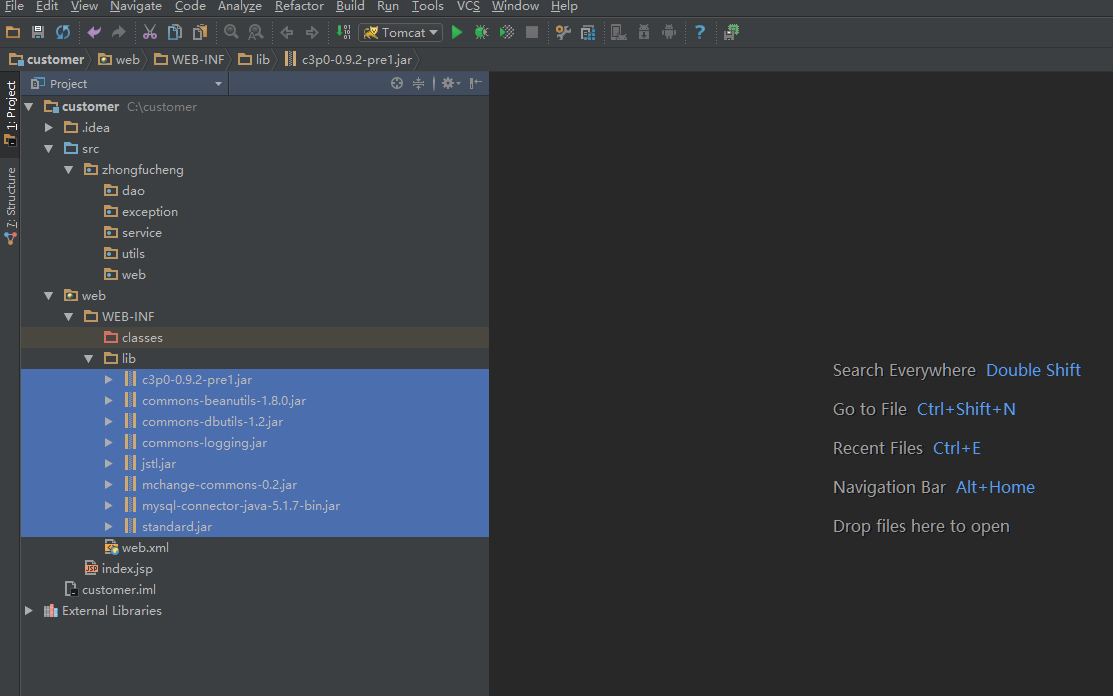Click the Navigate Back arrow
1113x696 pixels.
point(287,33)
